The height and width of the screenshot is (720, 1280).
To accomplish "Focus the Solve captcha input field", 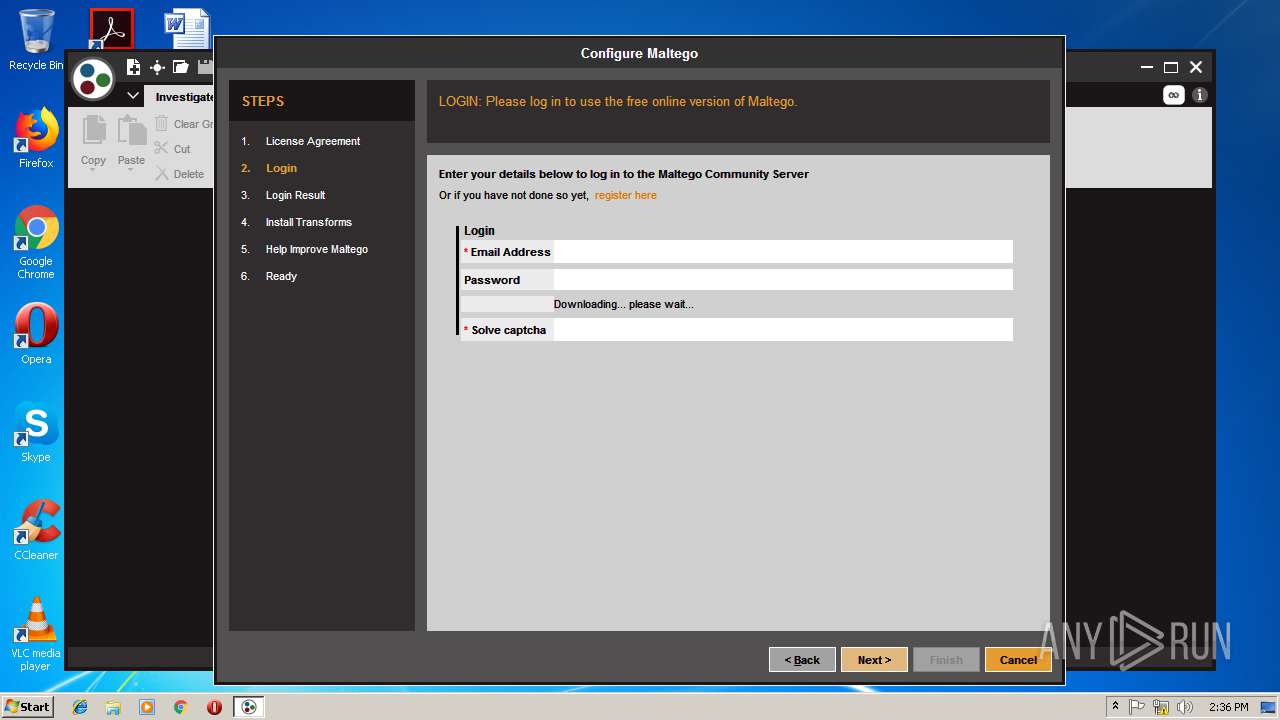I will (783, 330).
